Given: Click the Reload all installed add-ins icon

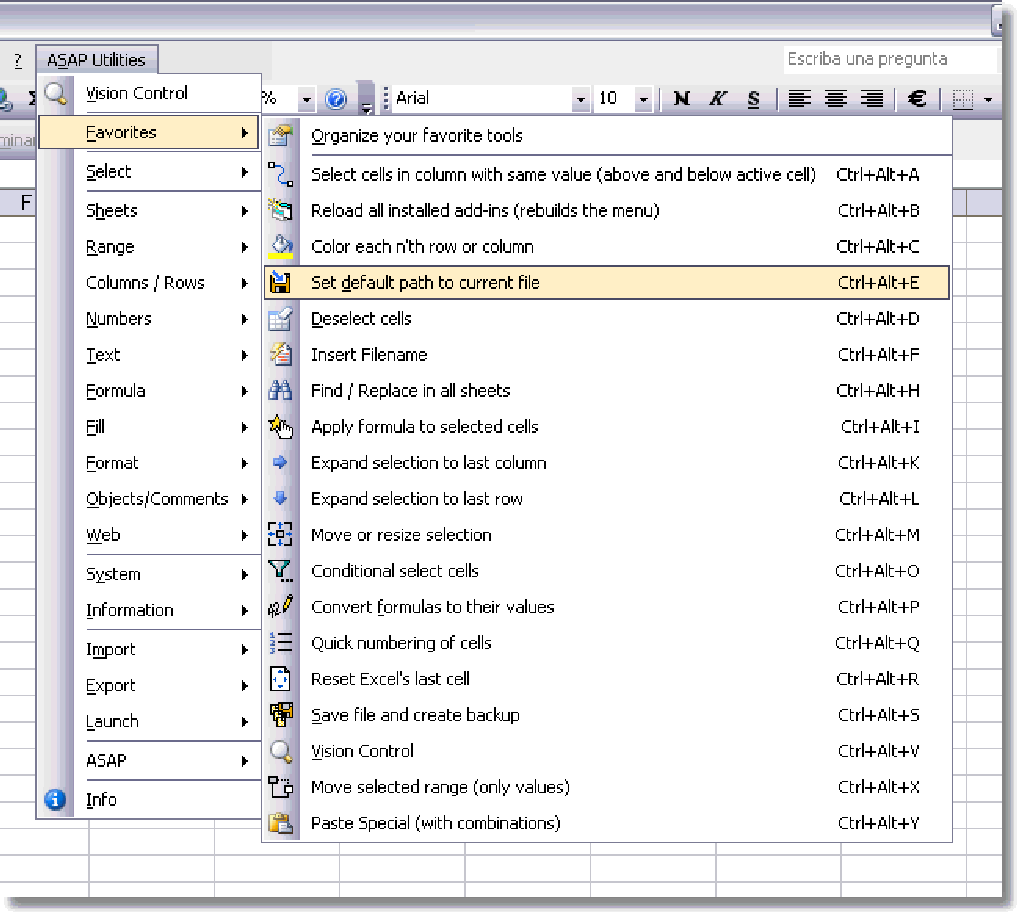Looking at the screenshot, I should (280, 210).
